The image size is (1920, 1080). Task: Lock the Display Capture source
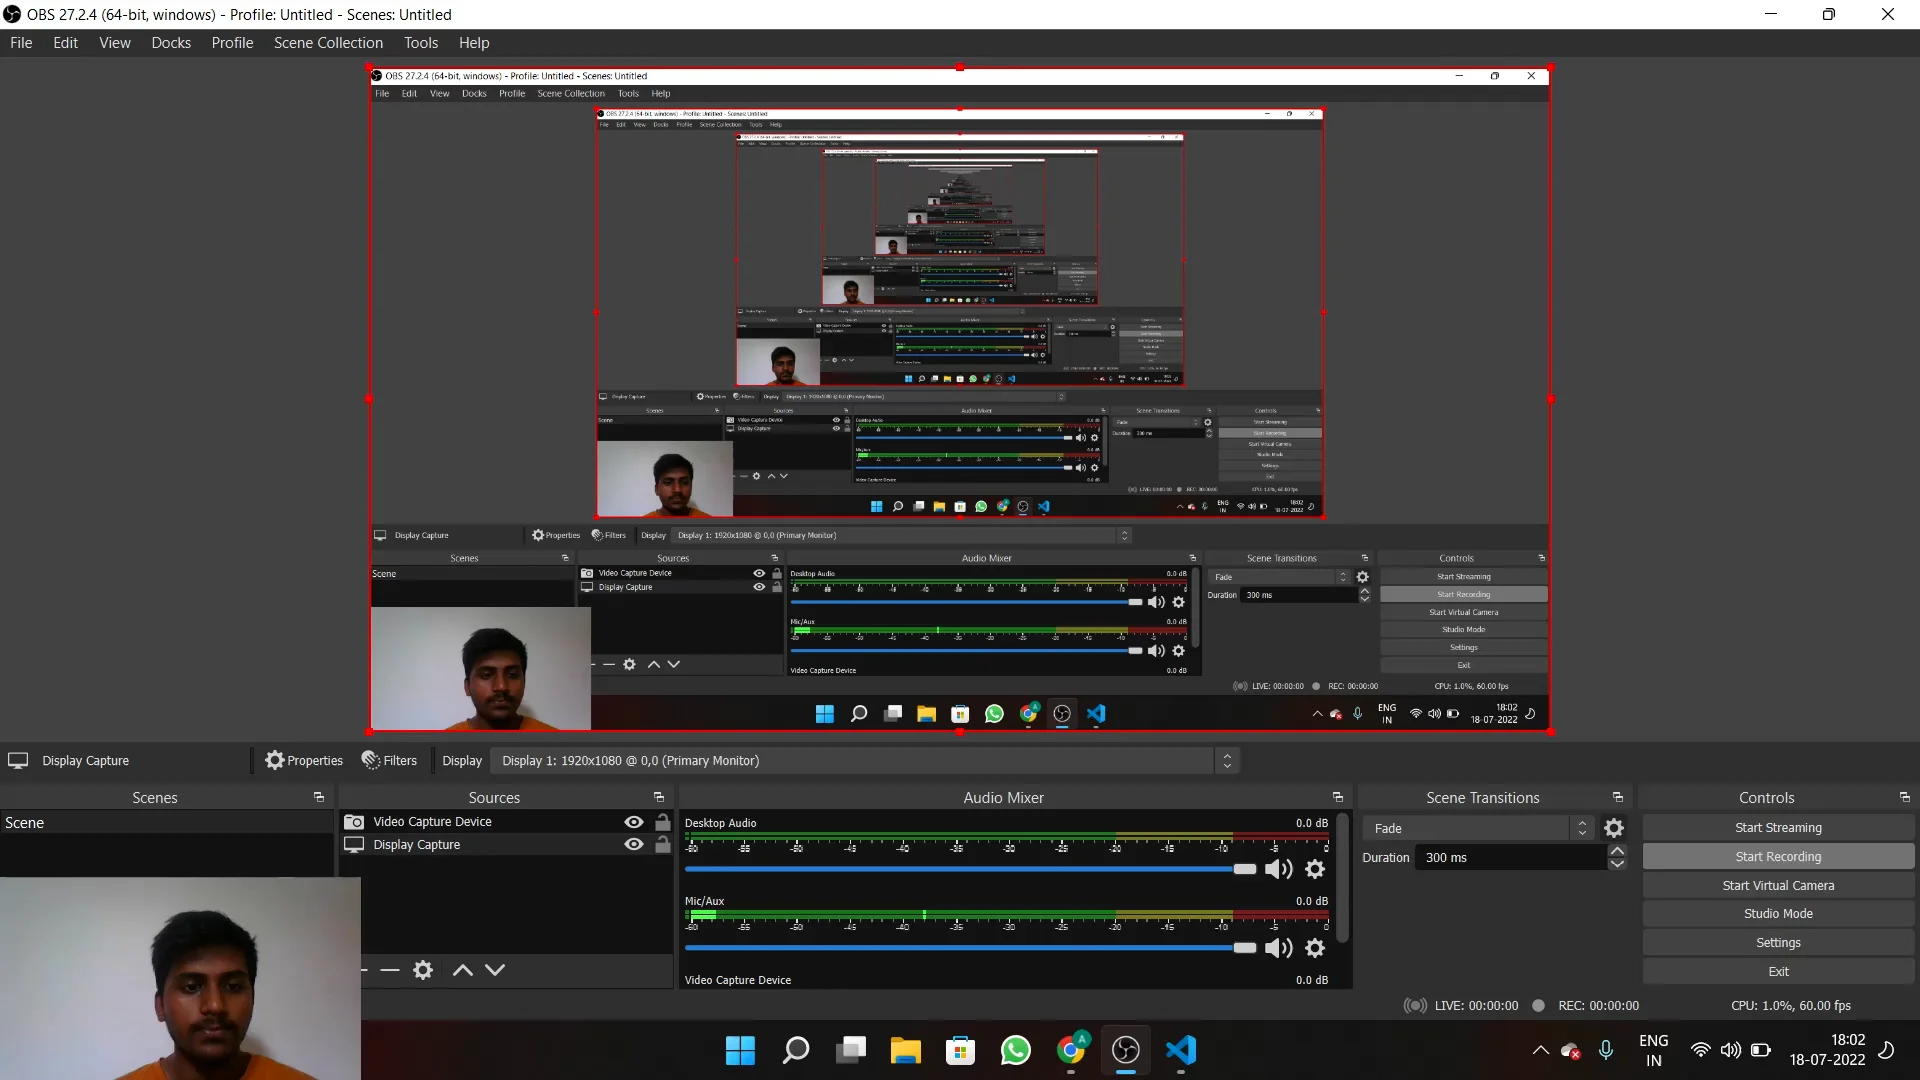pyautogui.click(x=663, y=844)
